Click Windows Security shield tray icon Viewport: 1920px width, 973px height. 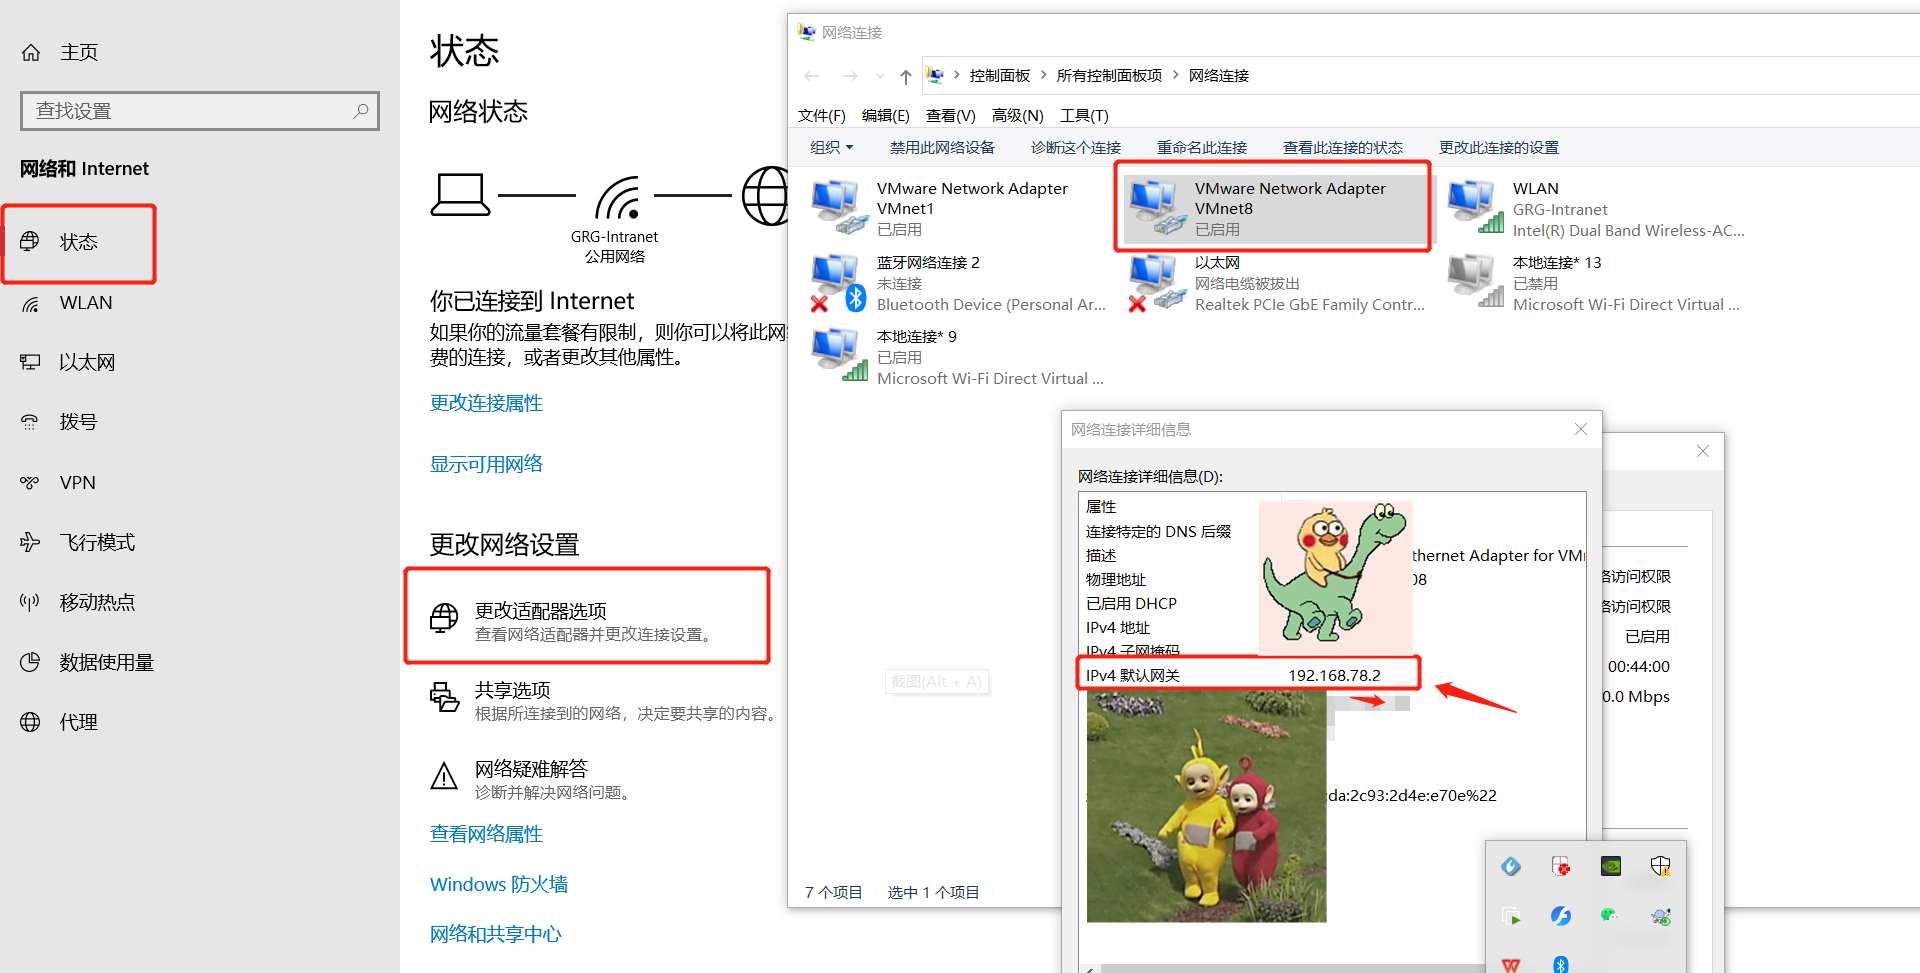click(x=1661, y=866)
